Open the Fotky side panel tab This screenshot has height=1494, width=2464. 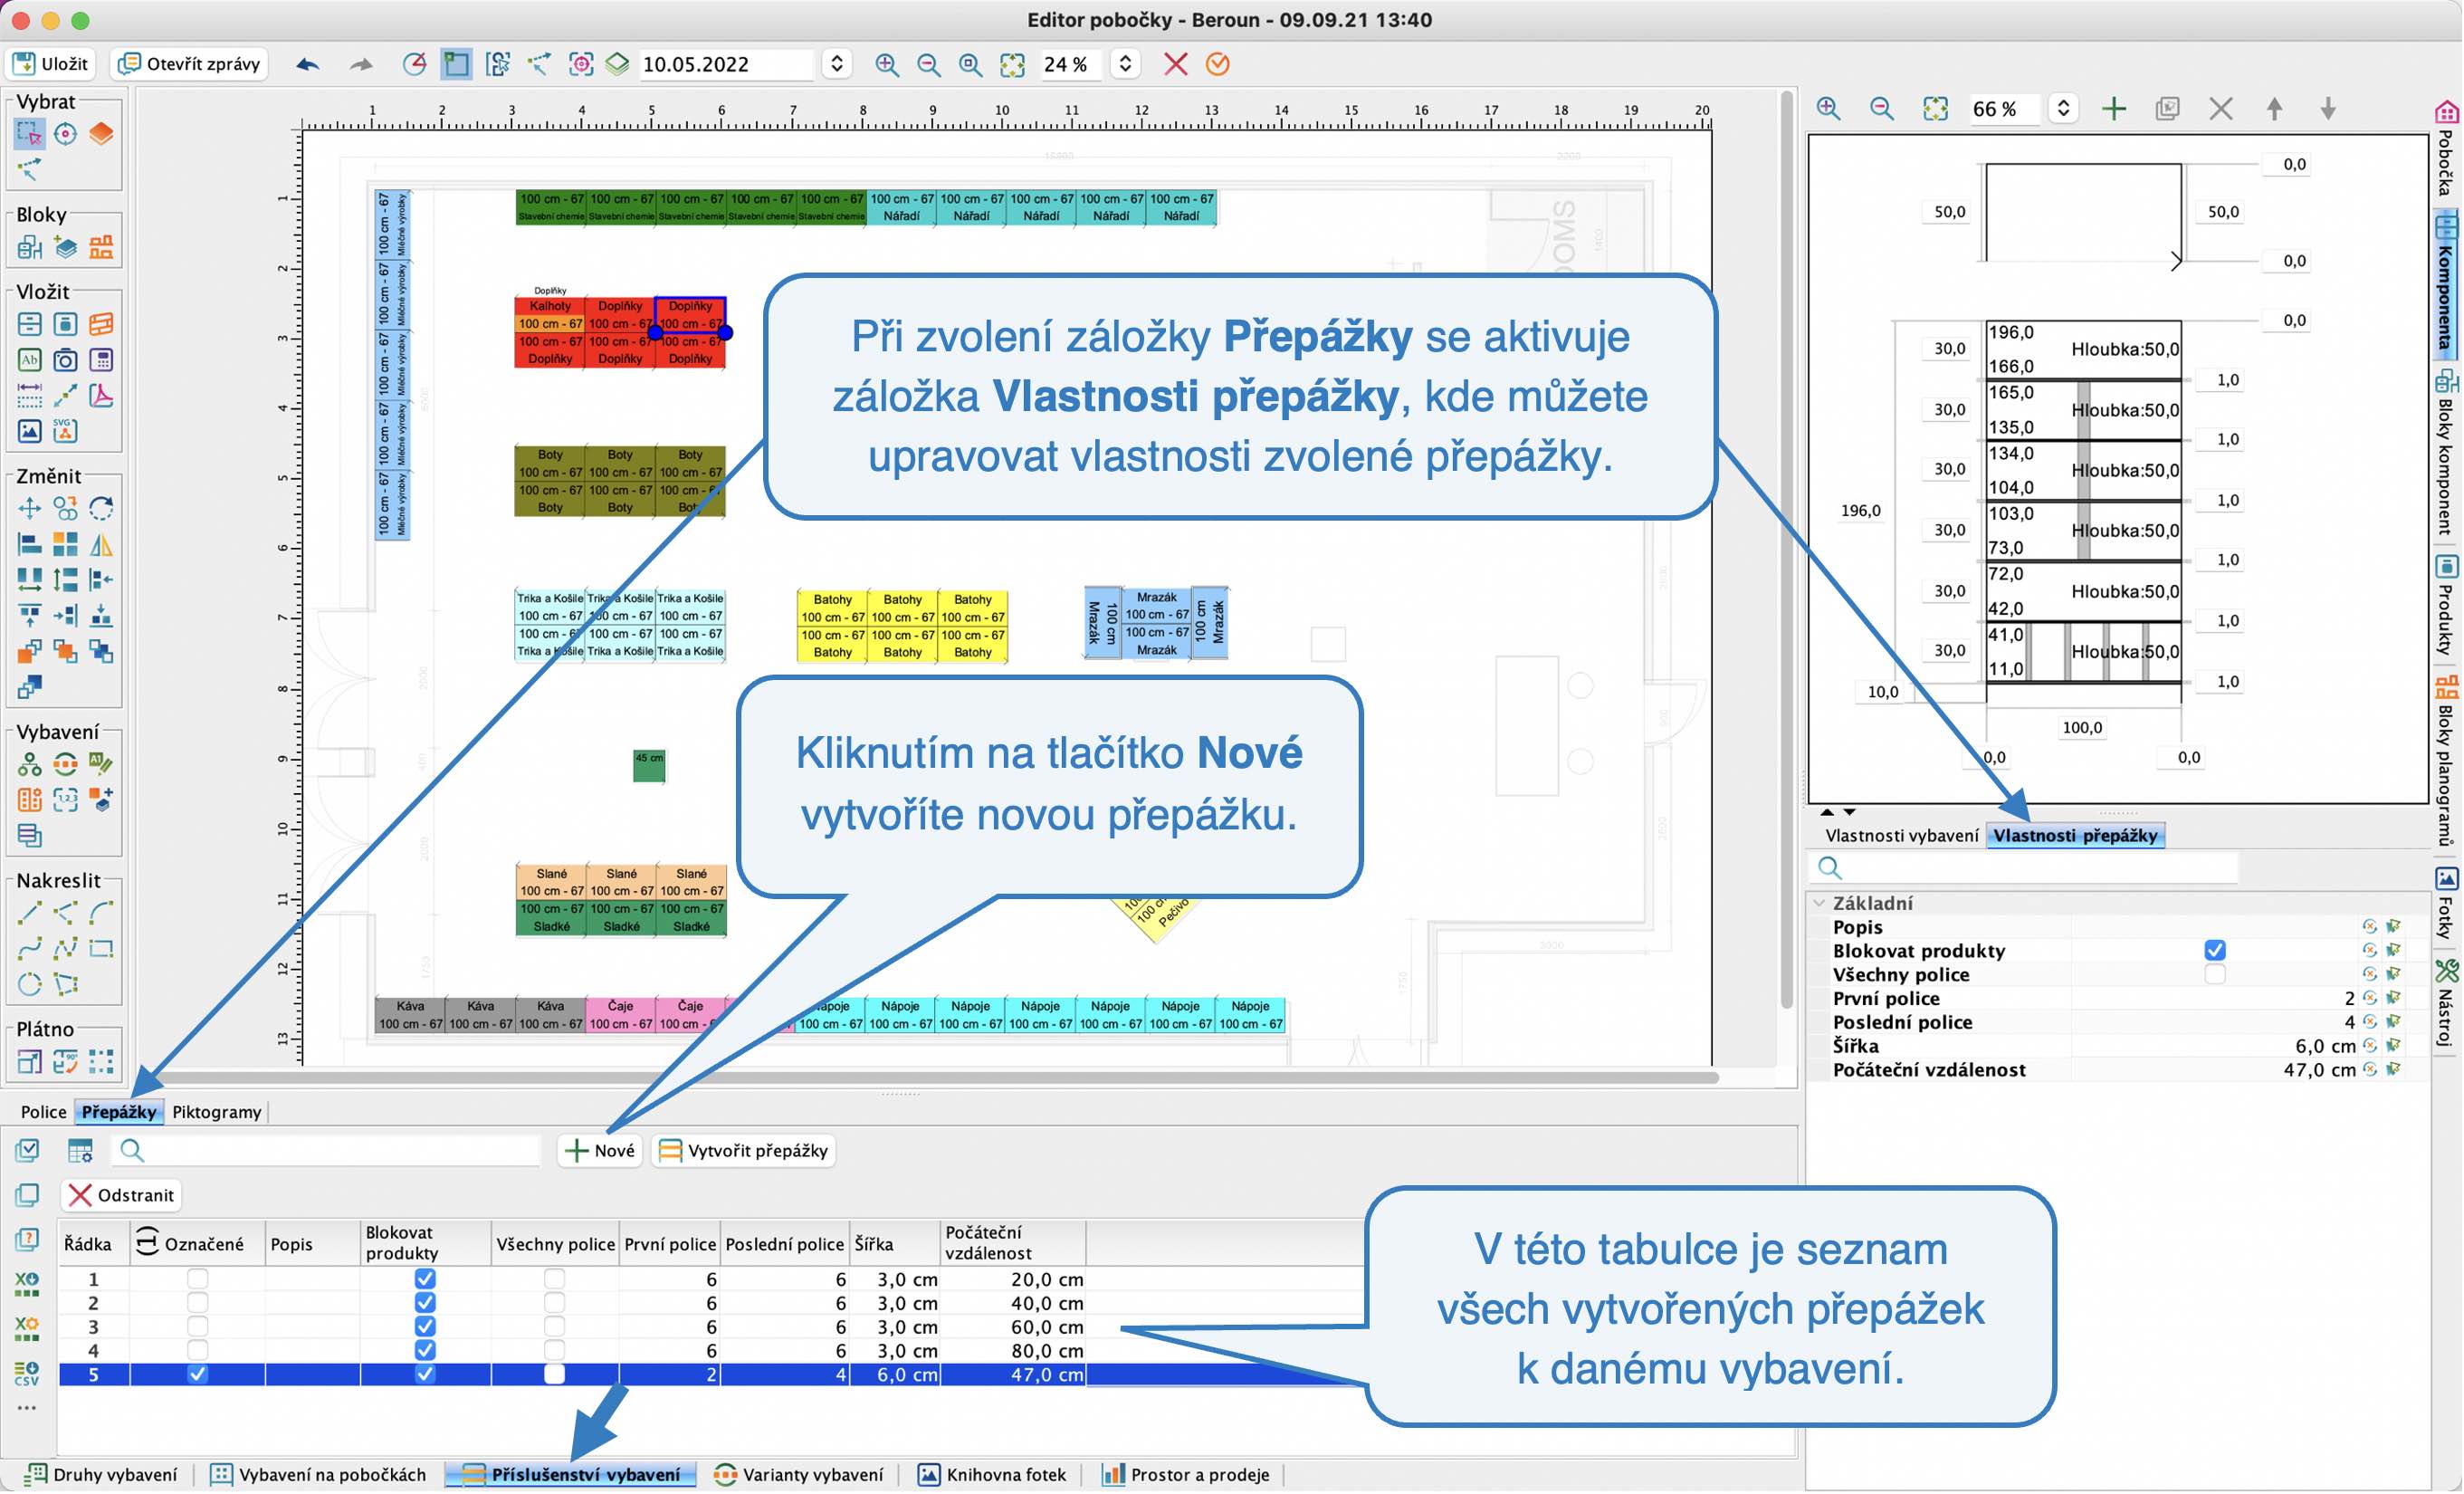click(x=2445, y=905)
